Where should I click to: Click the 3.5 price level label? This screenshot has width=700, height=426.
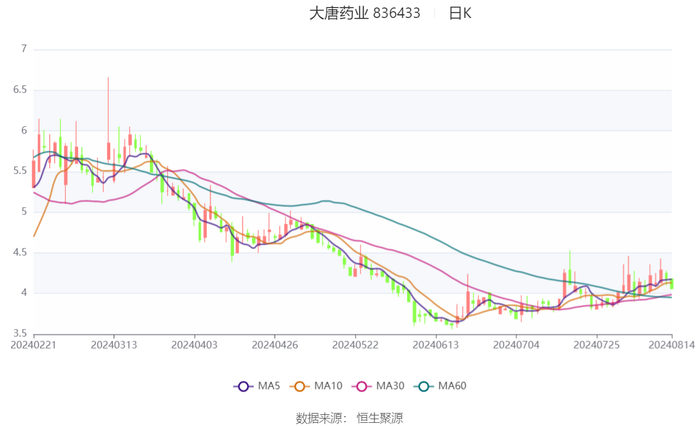18,333
